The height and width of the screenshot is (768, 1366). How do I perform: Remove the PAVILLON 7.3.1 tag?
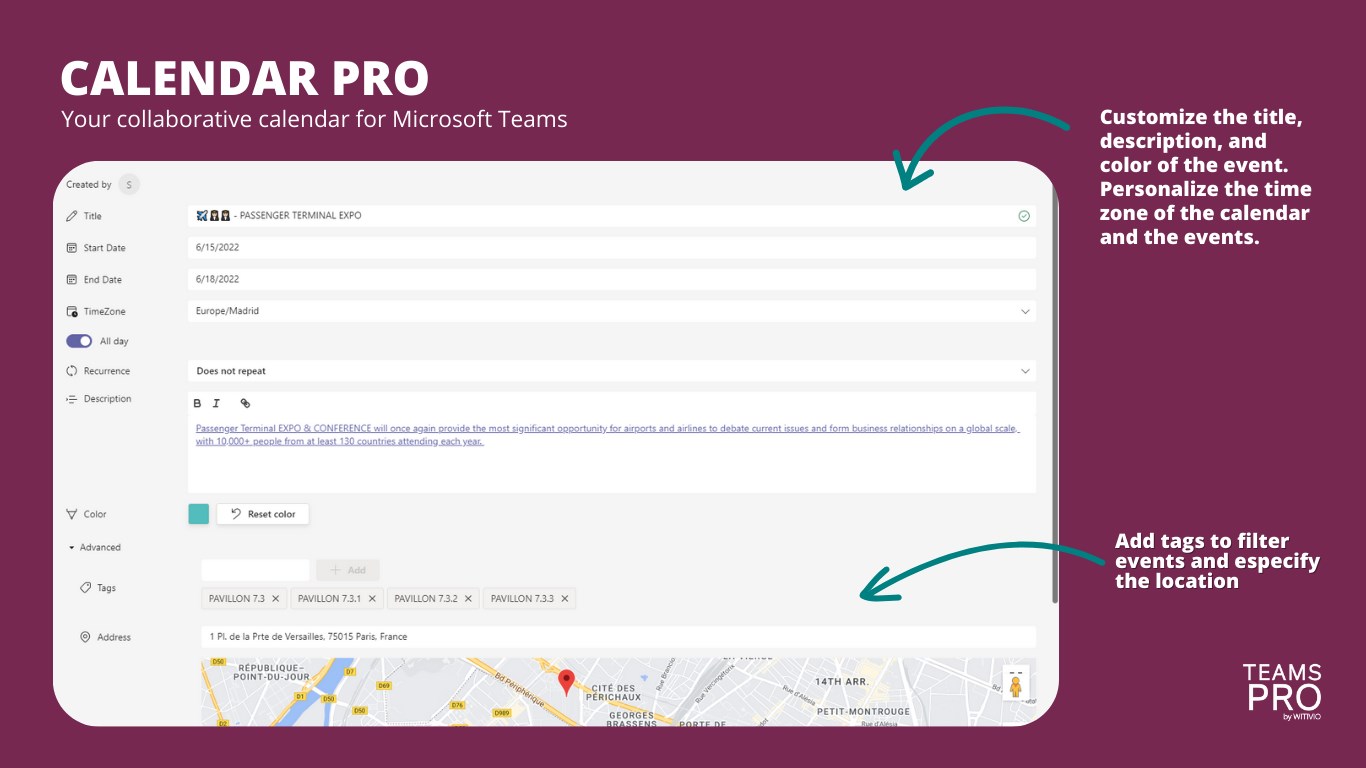[372, 599]
